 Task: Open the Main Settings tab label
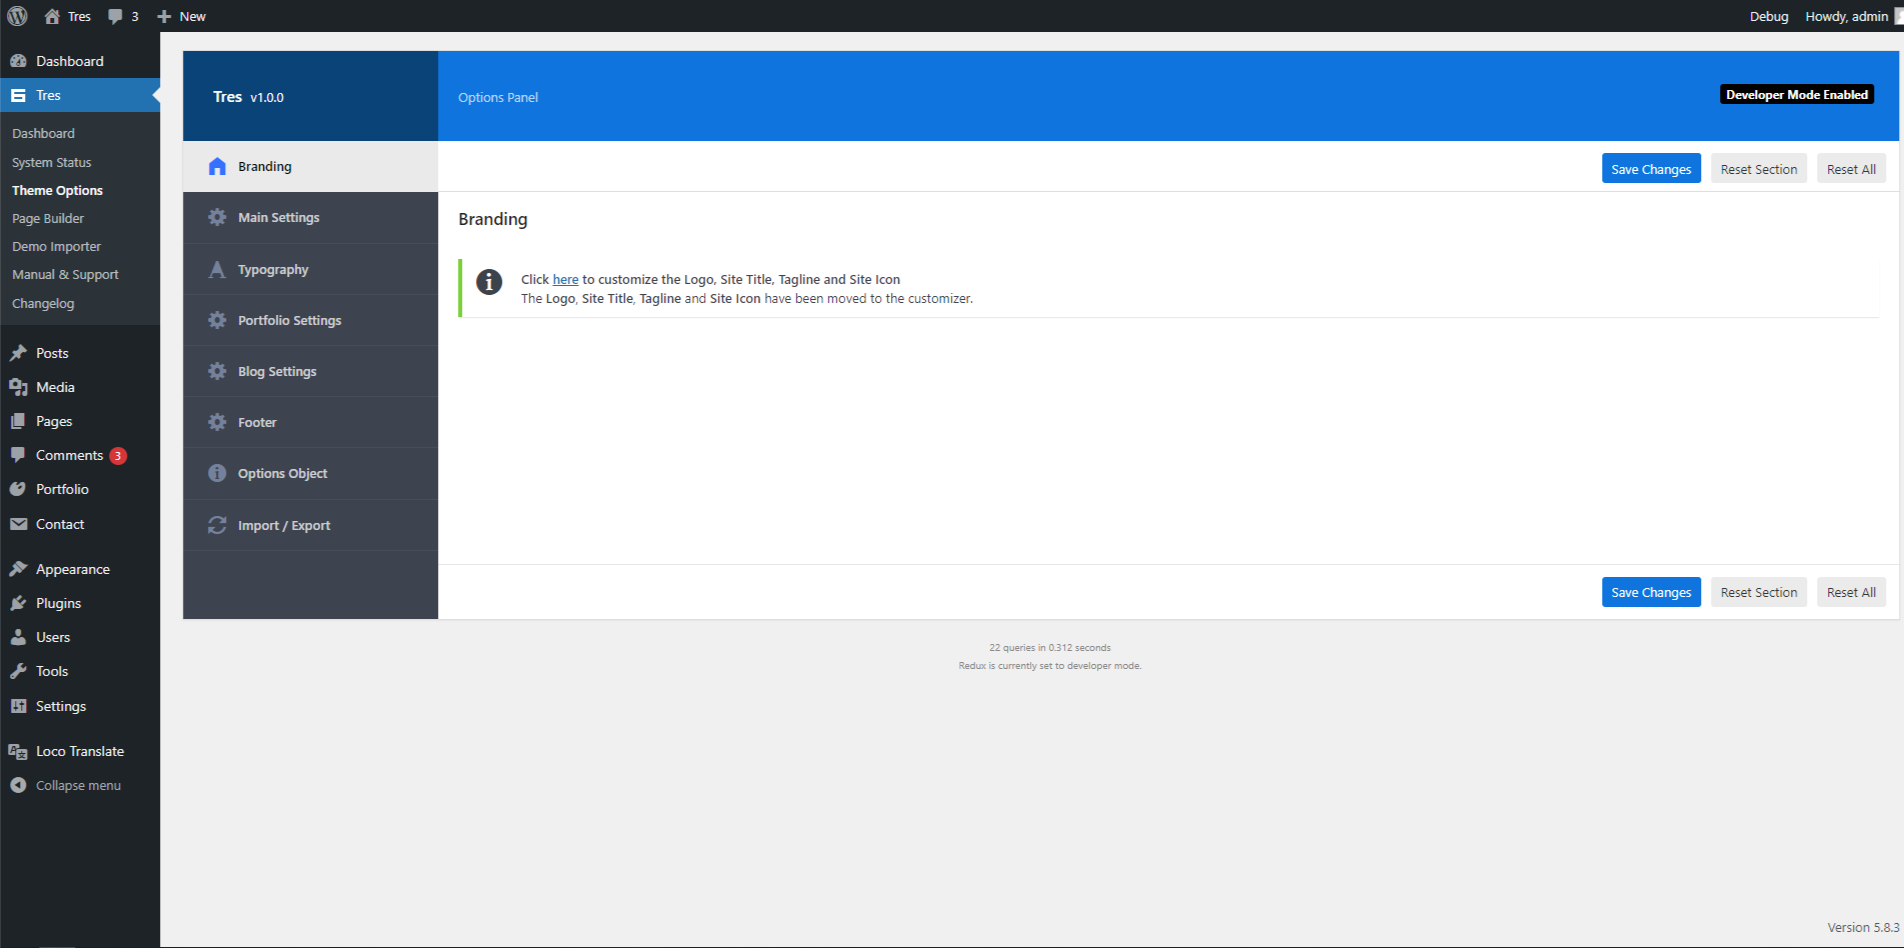(x=279, y=217)
